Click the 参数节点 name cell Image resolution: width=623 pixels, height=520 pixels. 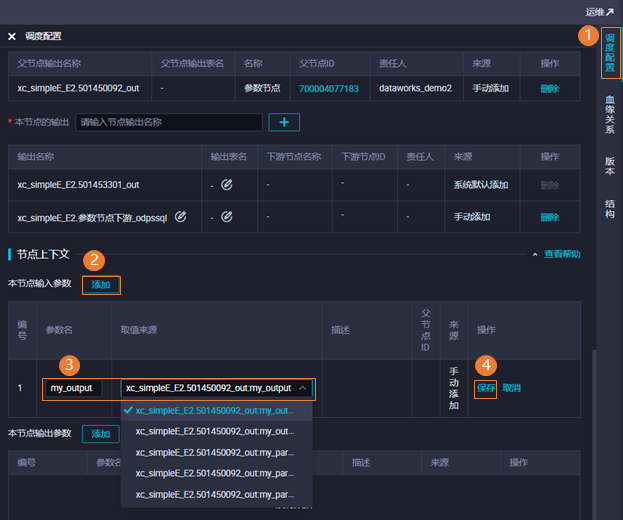(262, 88)
